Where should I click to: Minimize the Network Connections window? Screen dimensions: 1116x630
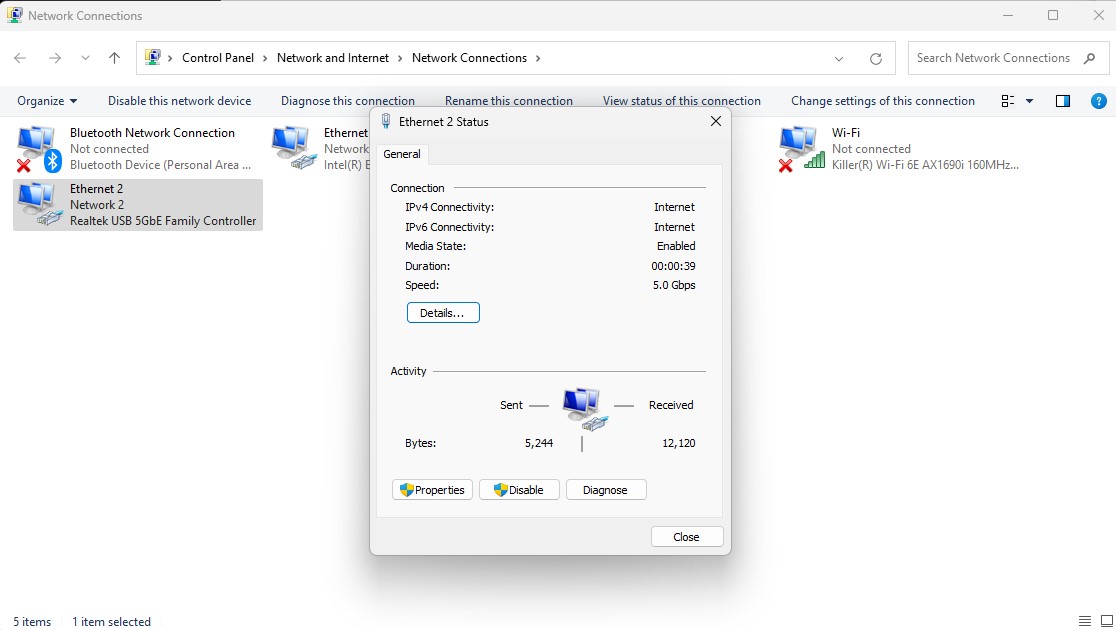pyautogui.click(x=1008, y=15)
